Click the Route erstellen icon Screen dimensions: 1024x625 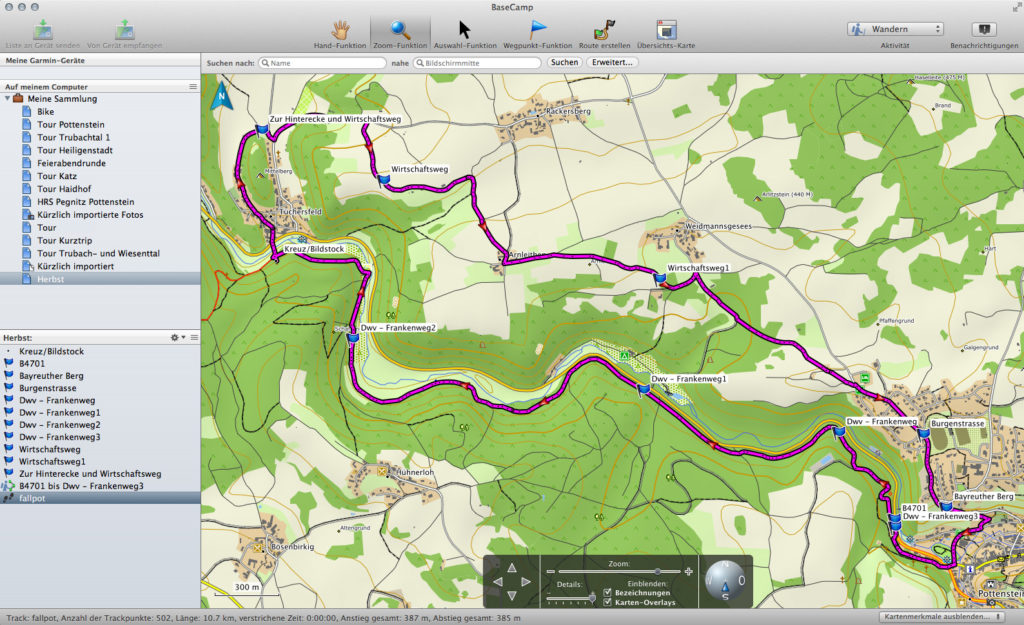[603, 29]
